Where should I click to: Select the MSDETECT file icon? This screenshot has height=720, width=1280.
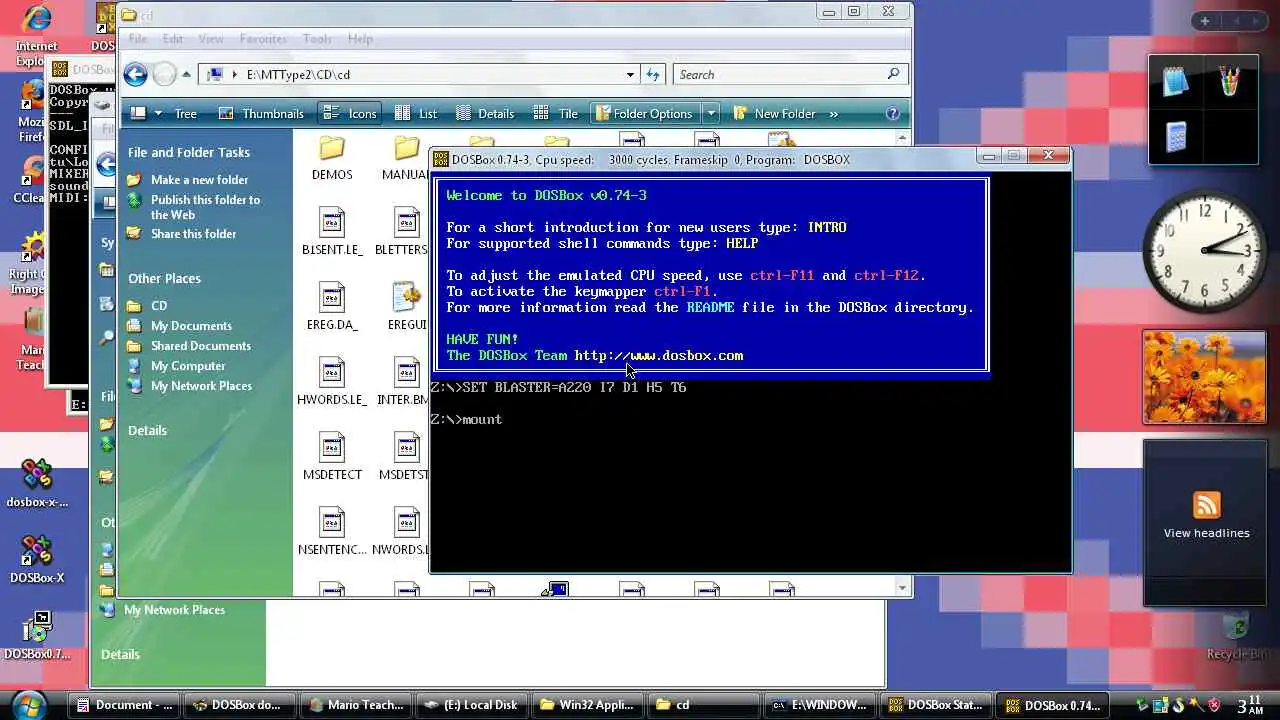332,448
